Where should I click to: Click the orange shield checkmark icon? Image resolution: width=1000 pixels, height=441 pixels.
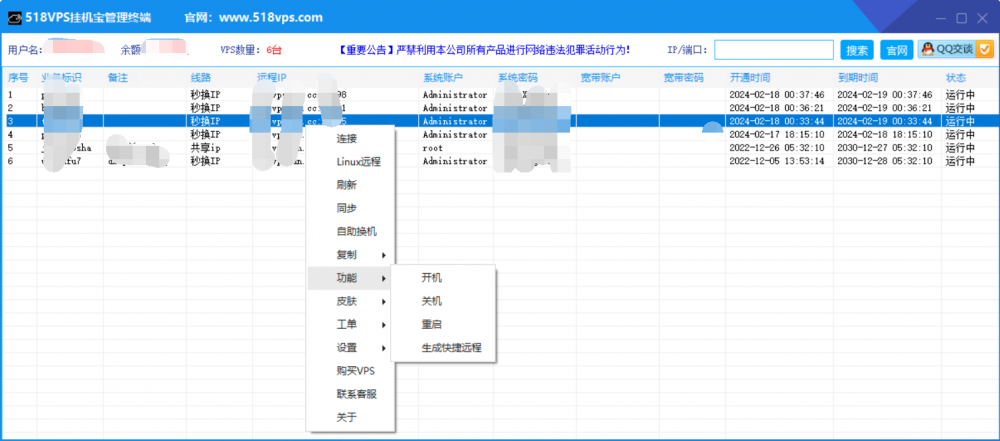pyautogui.click(x=985, y=49)
